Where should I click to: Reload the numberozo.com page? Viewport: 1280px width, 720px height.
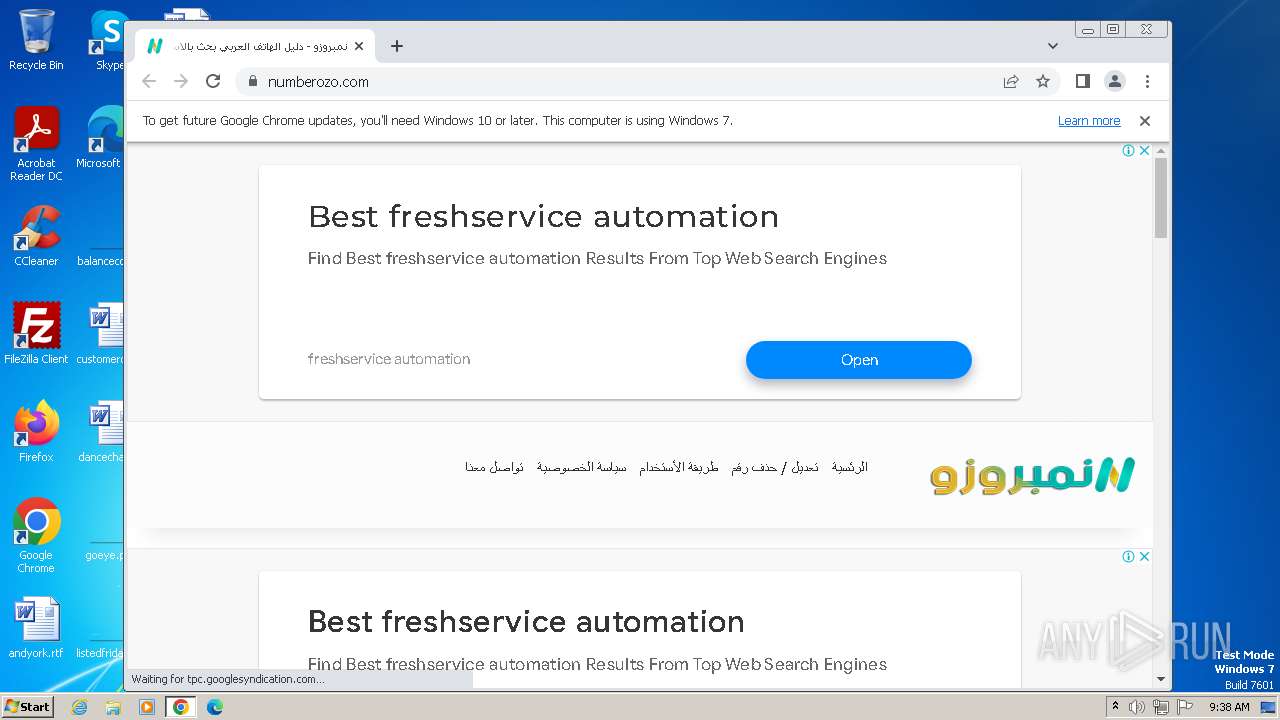point(213,81)
